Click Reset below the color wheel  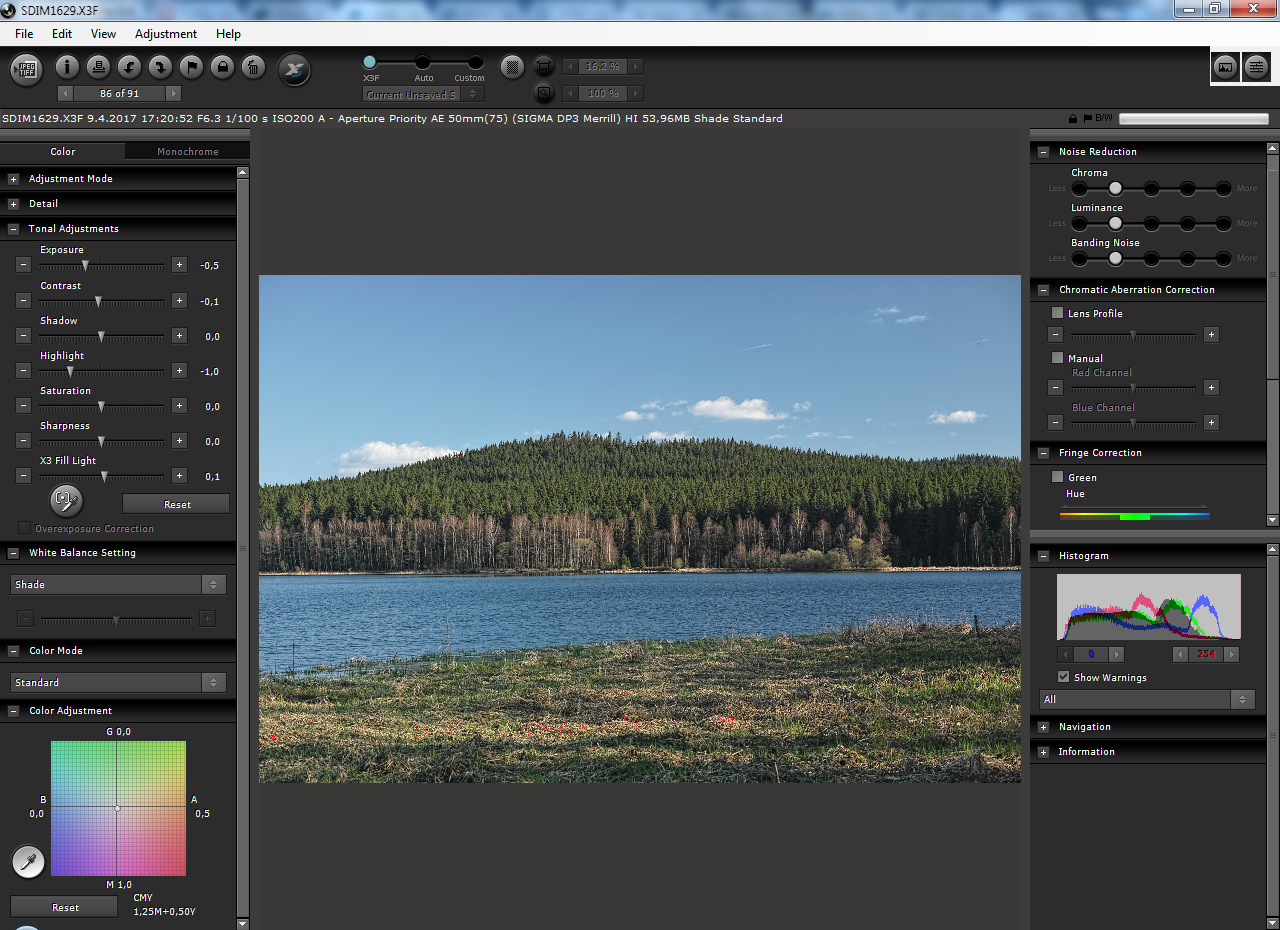tap(65, 907)
